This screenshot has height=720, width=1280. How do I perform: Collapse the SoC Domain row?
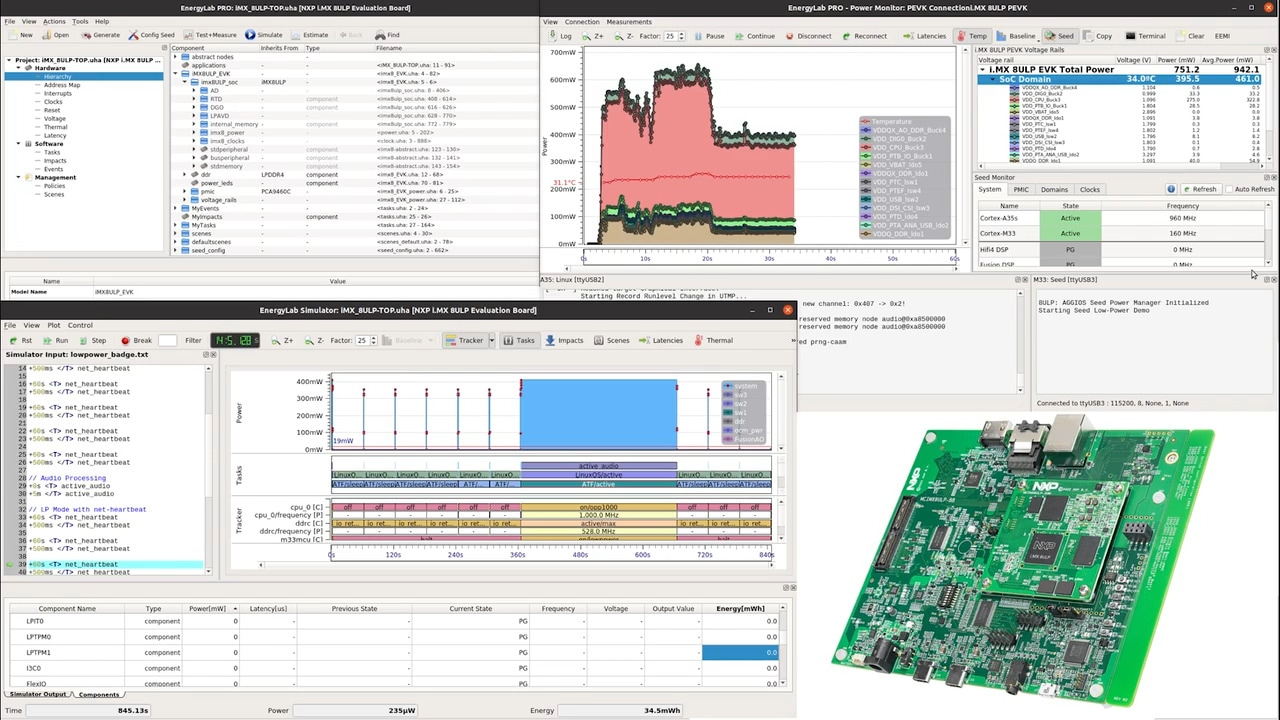(992, 79)
